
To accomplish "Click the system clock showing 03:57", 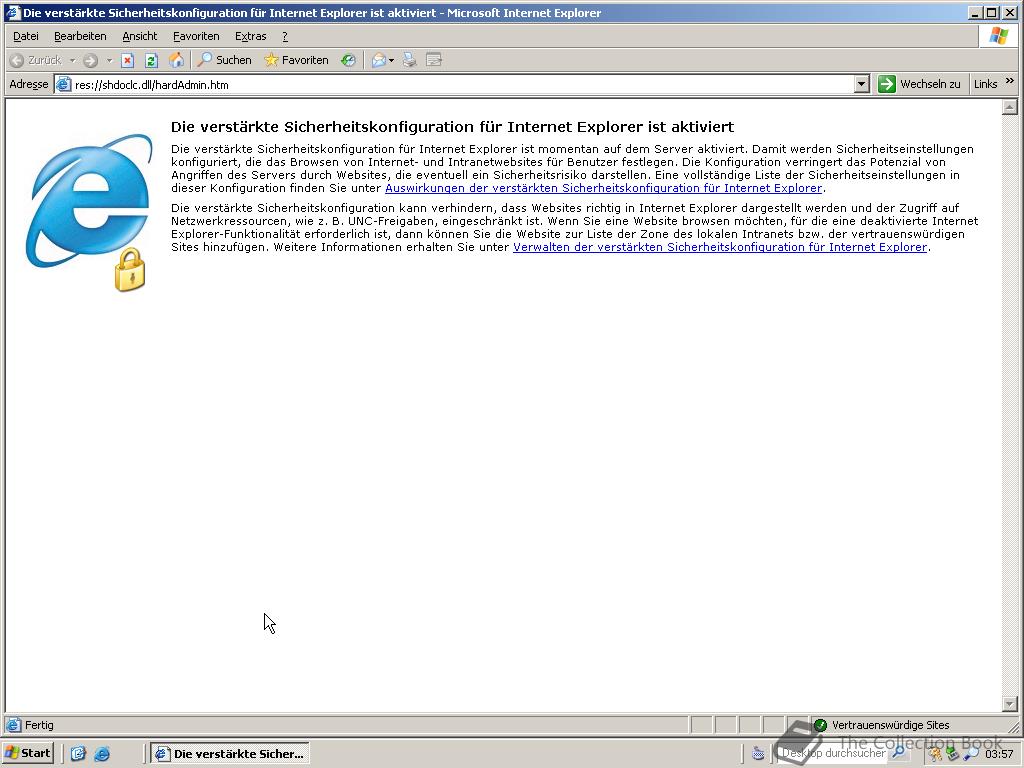I will (x=999, y=754).
